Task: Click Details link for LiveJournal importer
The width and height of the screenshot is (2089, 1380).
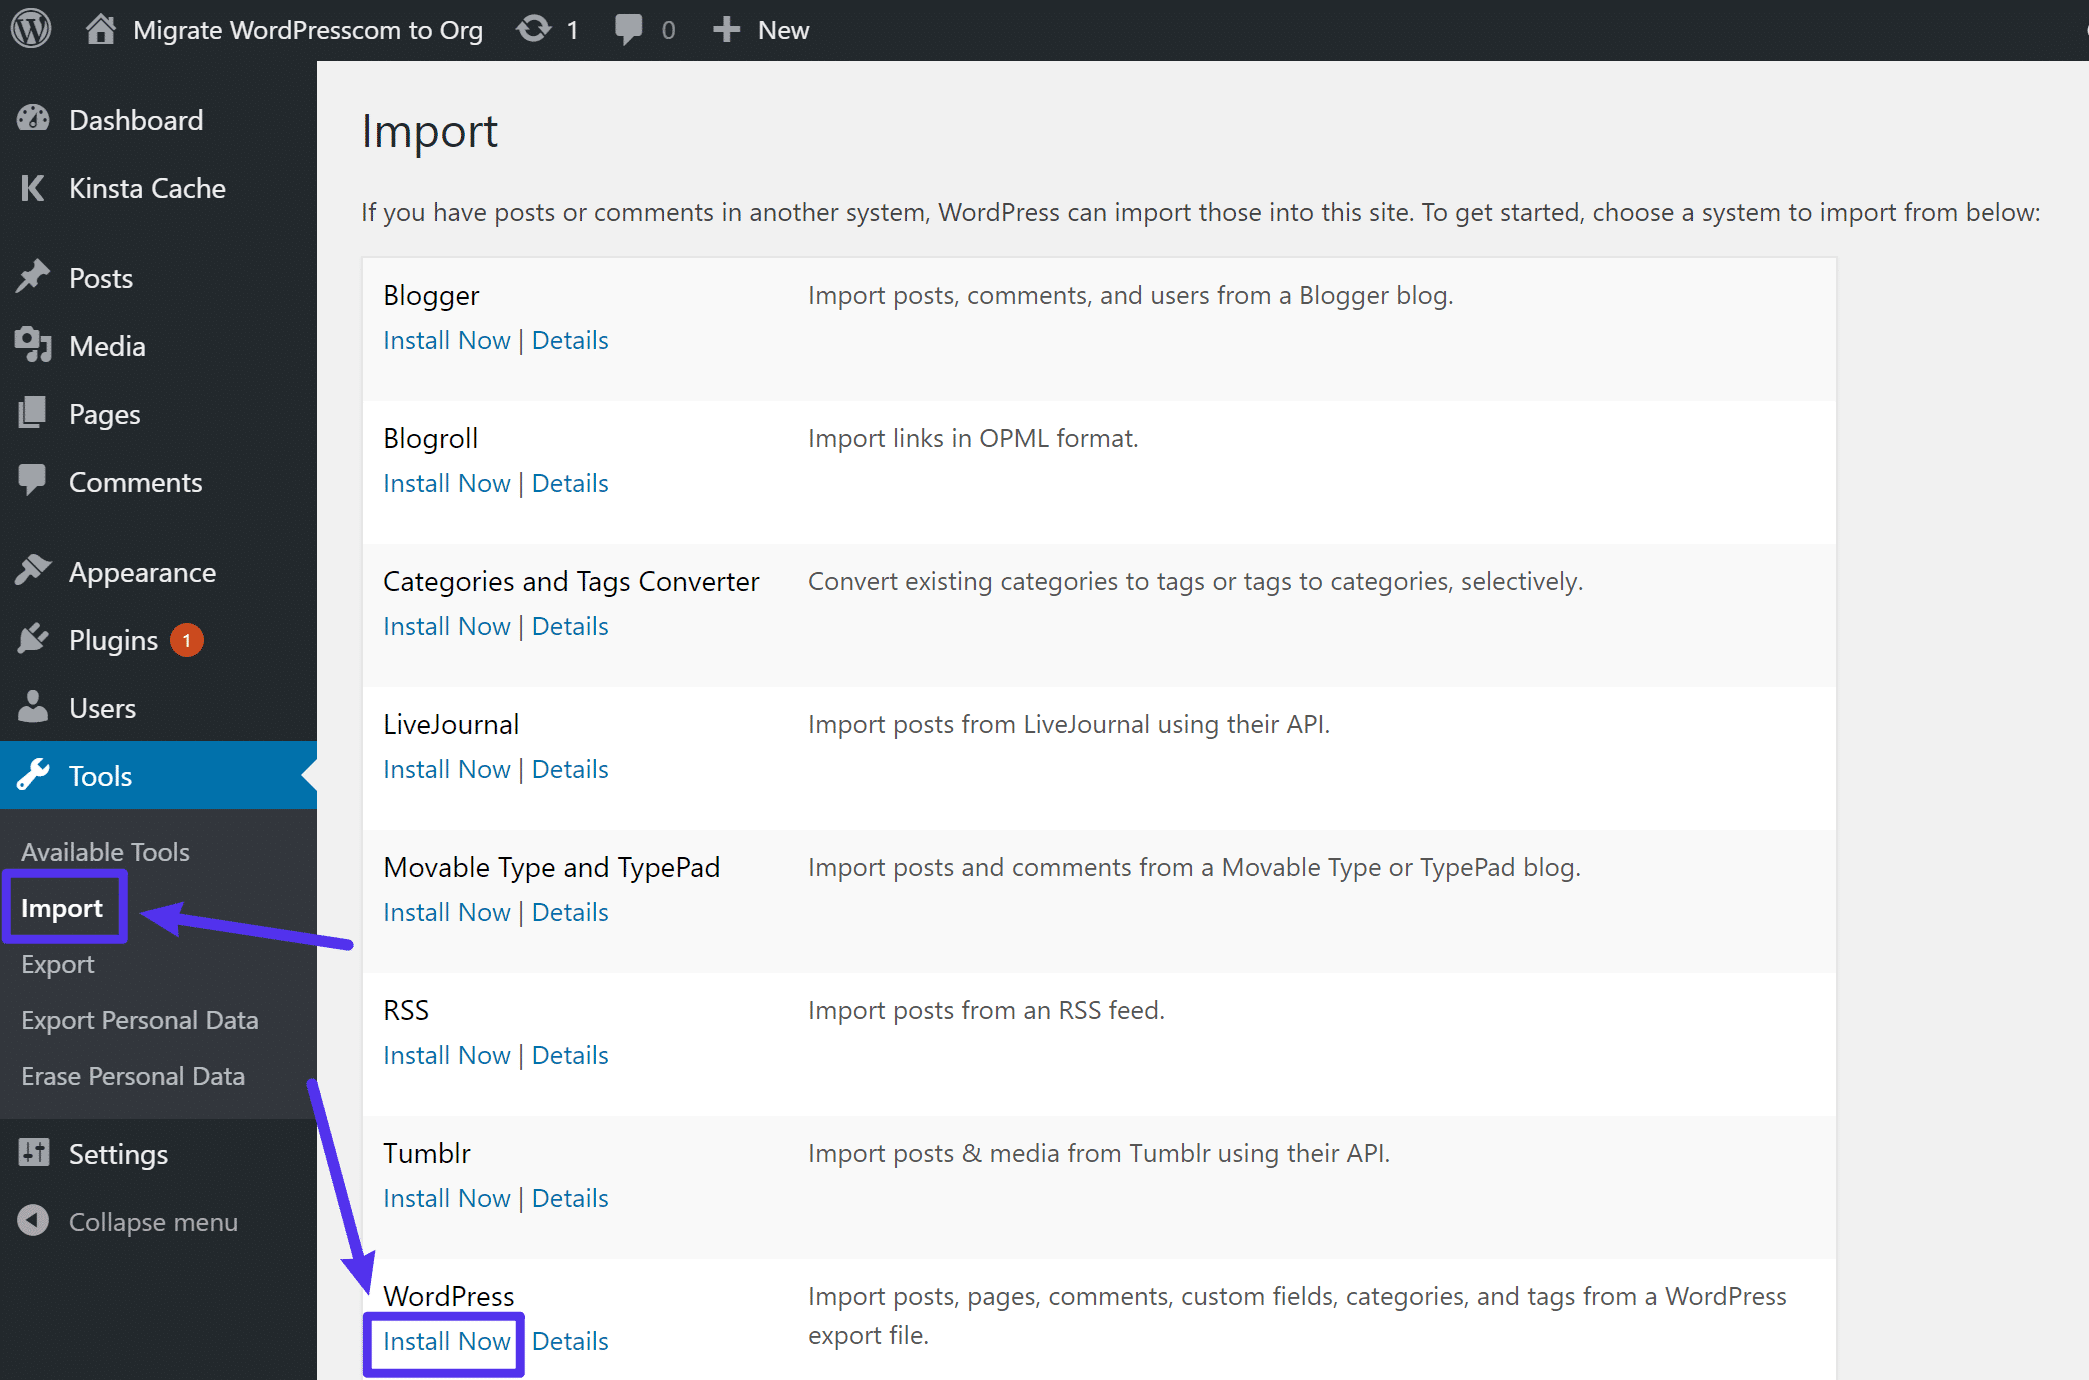Action: (x=568, y=769)
